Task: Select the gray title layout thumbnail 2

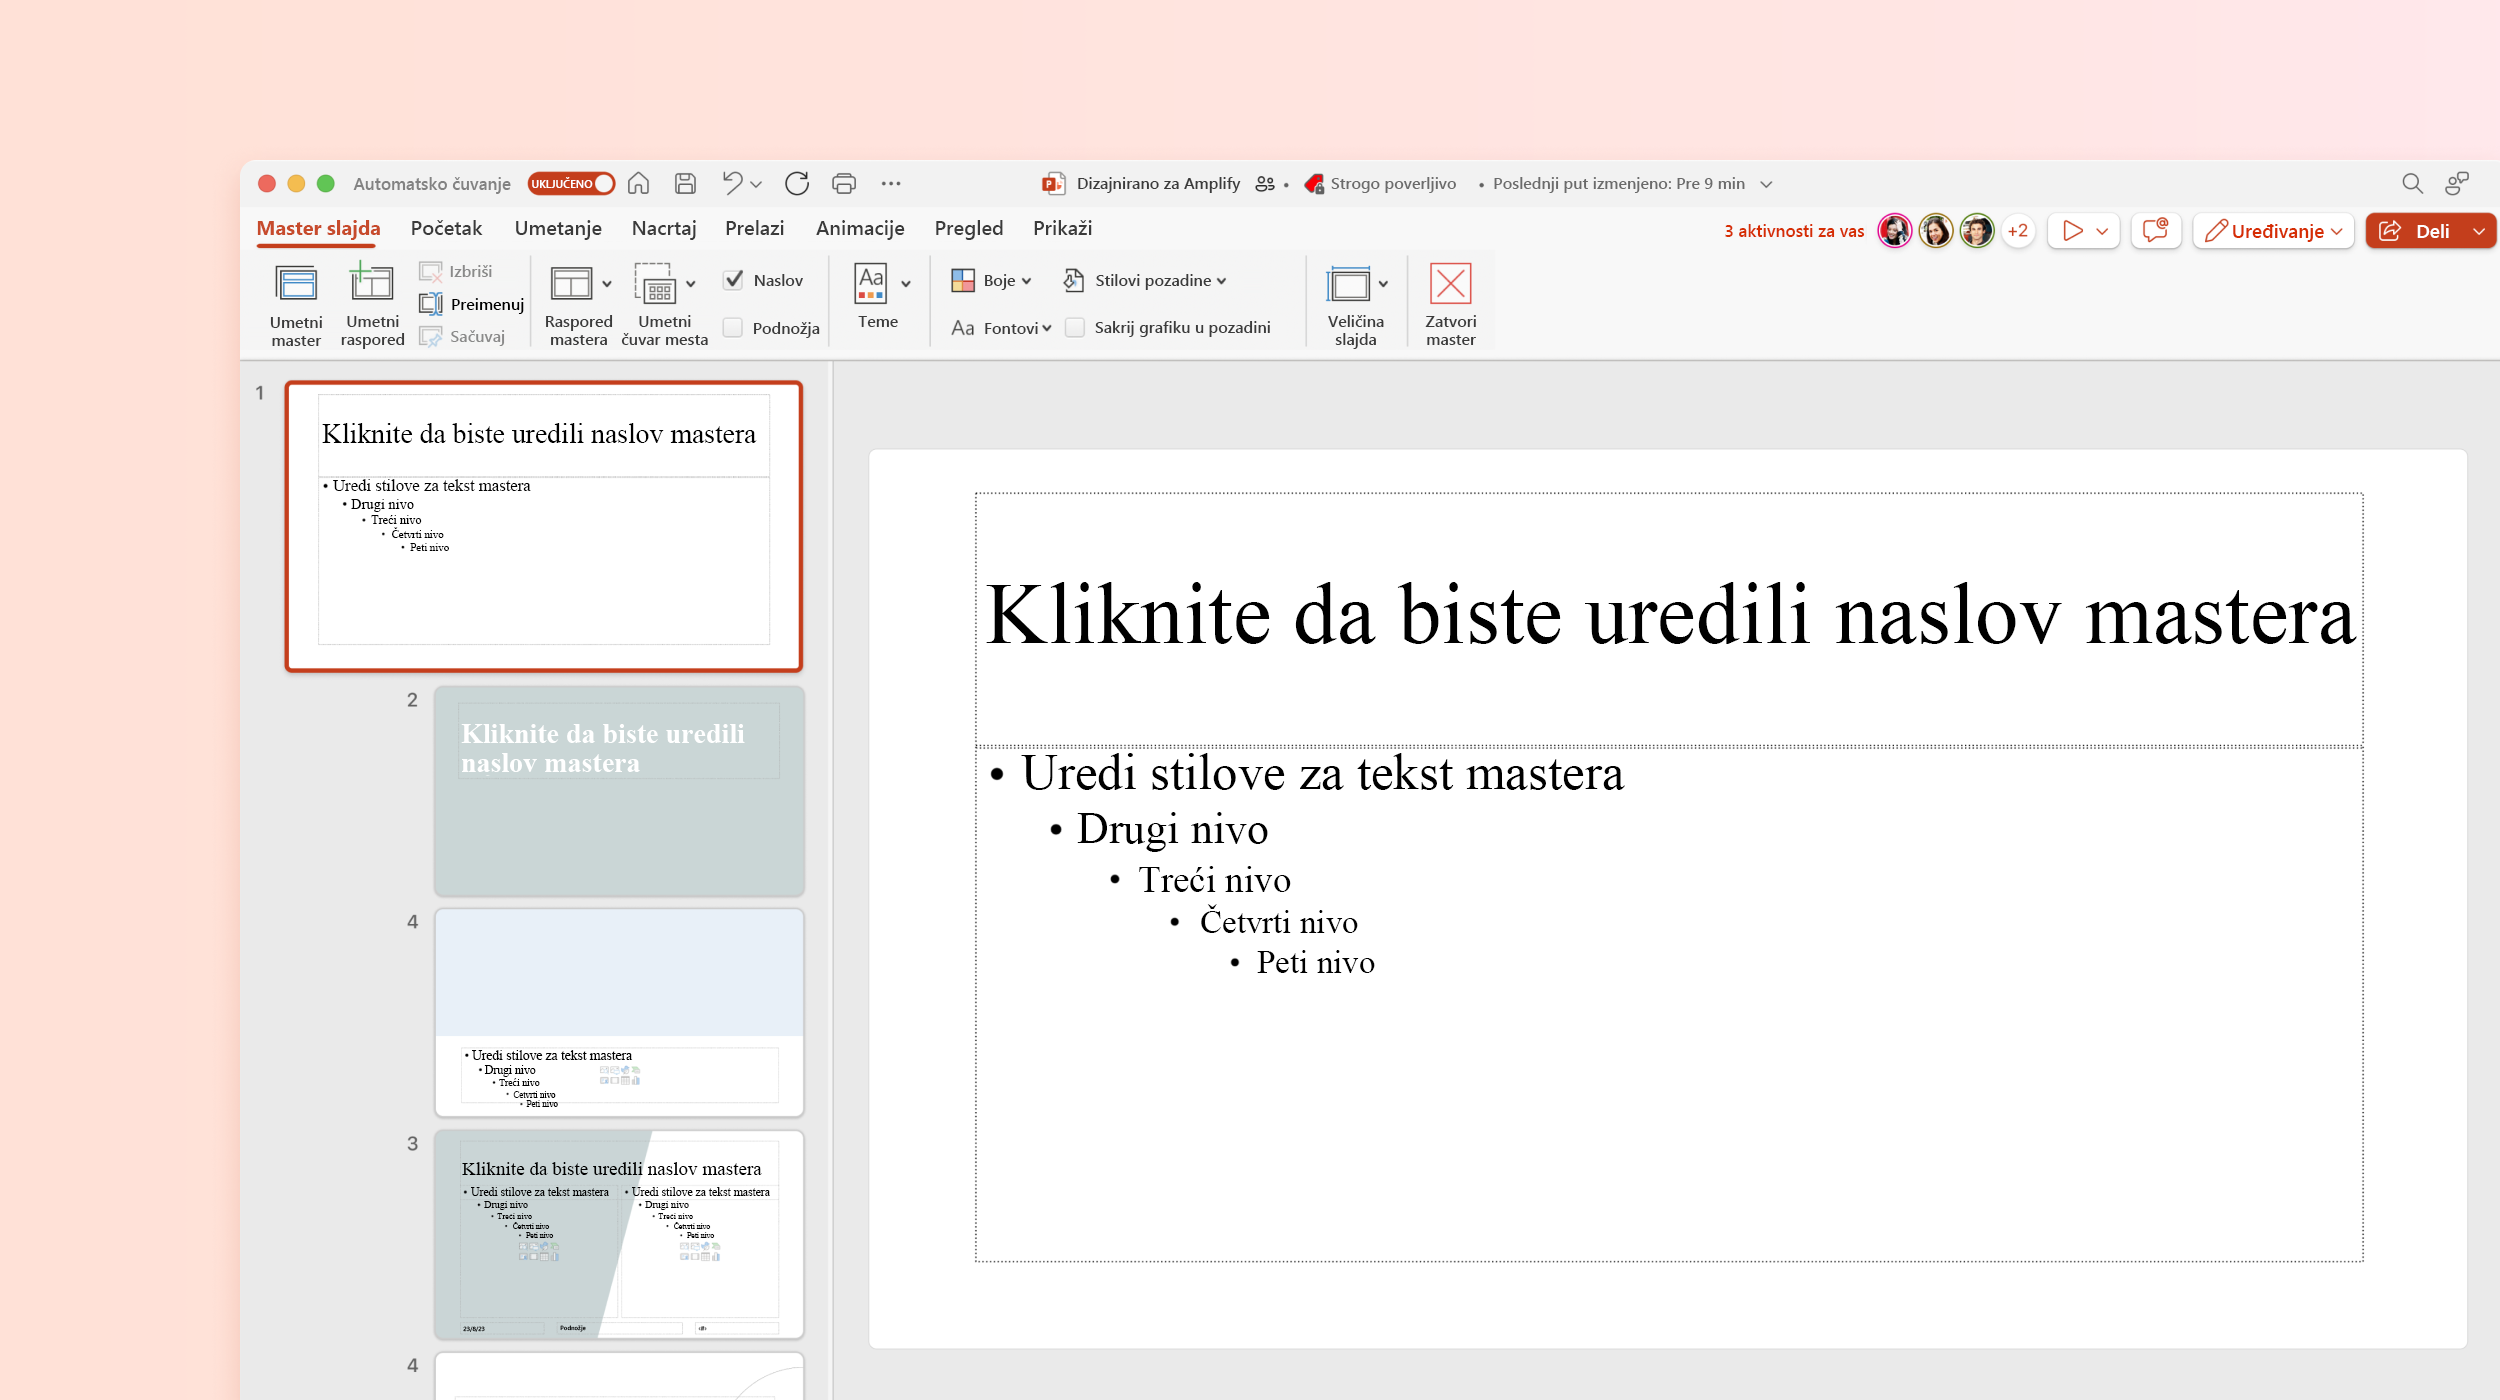Action: [619, 790]
